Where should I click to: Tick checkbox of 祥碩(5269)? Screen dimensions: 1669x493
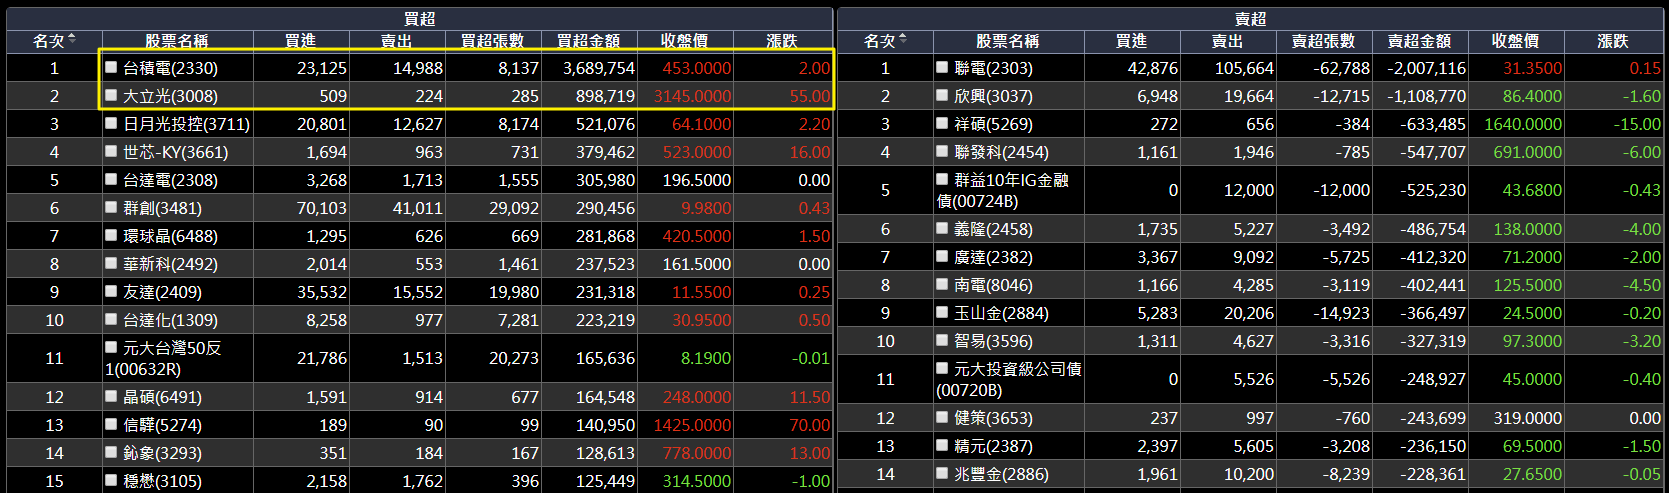tap(942, 123)
